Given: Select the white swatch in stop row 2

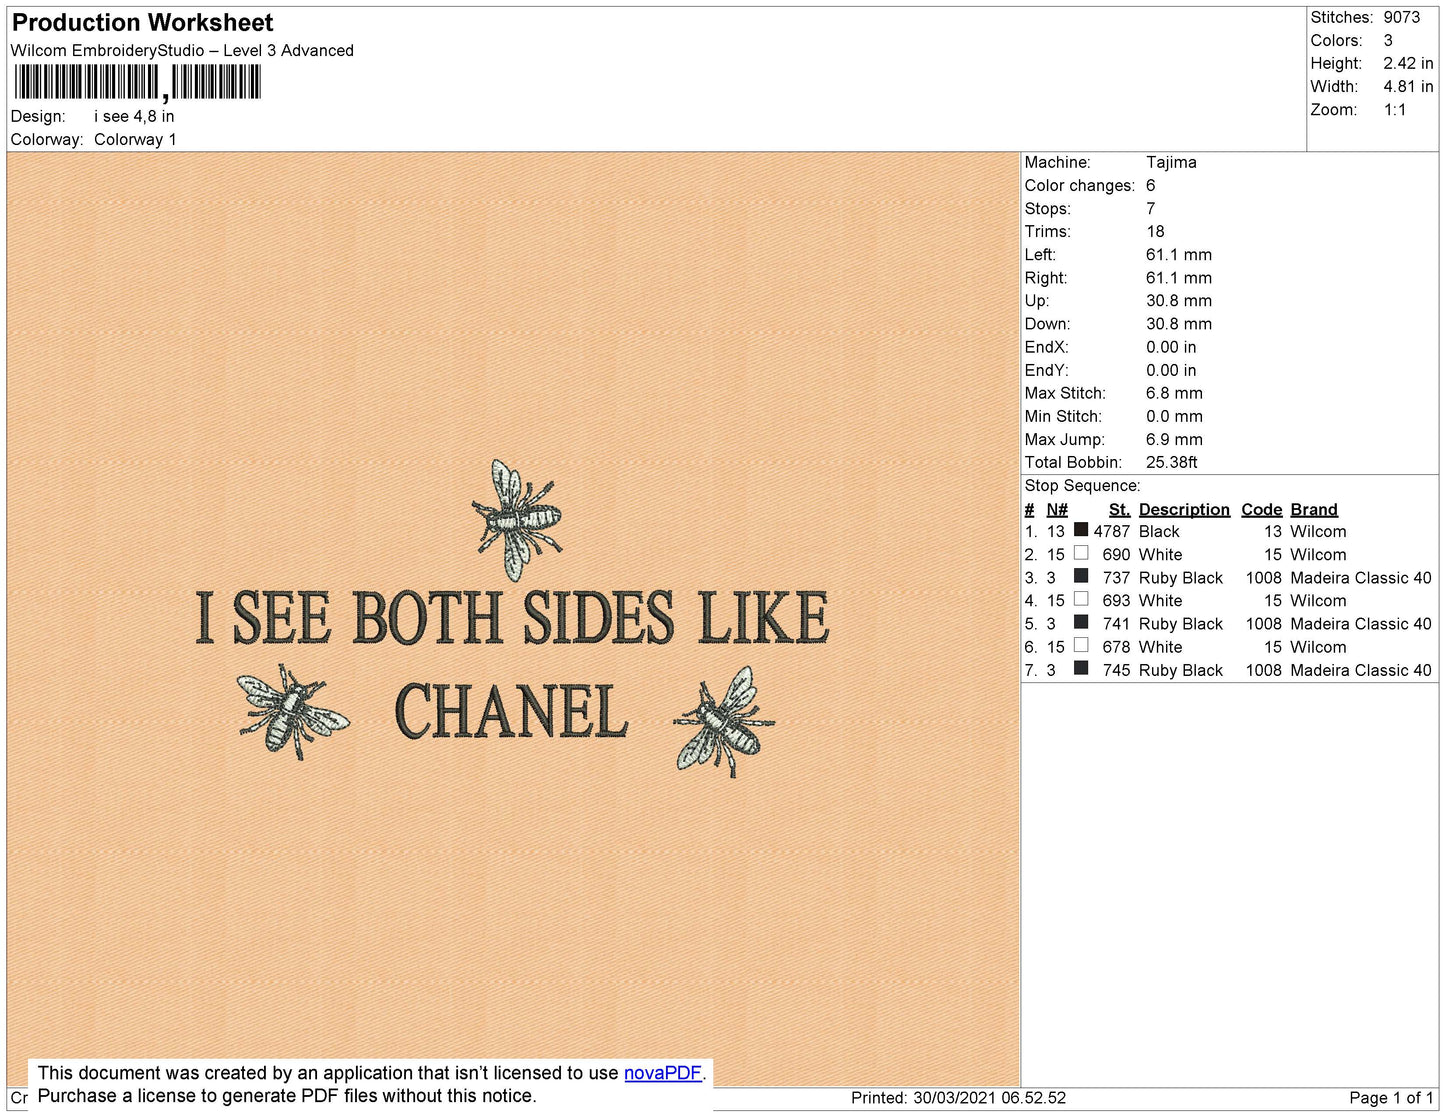Looking at the screenshot, I should pos(1081,553).
